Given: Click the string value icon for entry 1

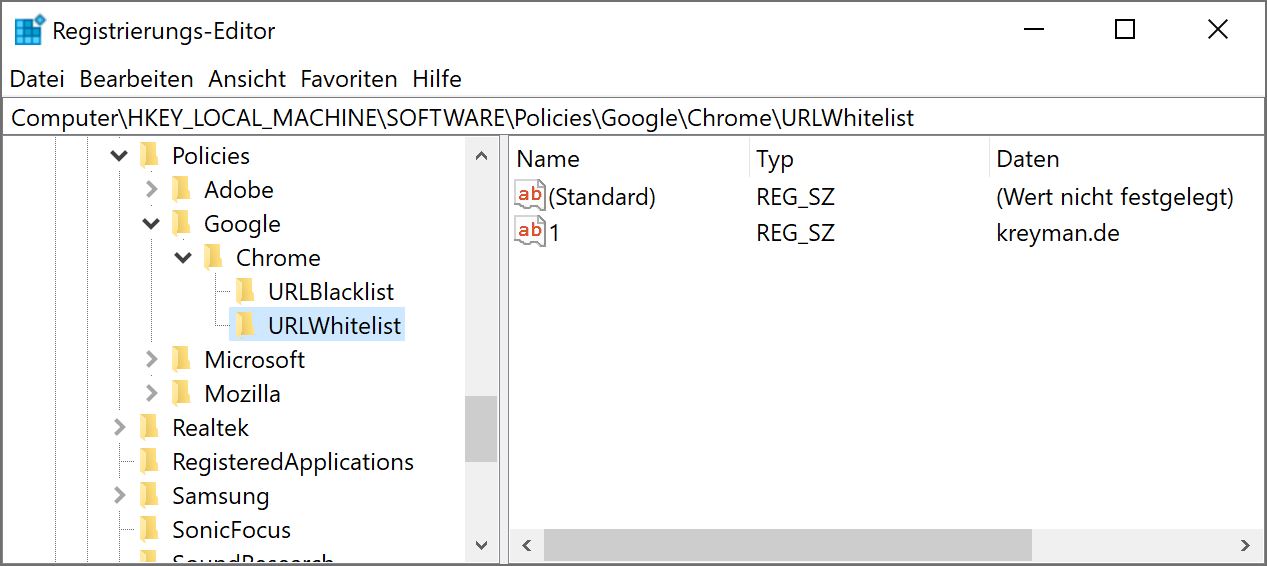Looking at the screenshot, I should (530, 232).
